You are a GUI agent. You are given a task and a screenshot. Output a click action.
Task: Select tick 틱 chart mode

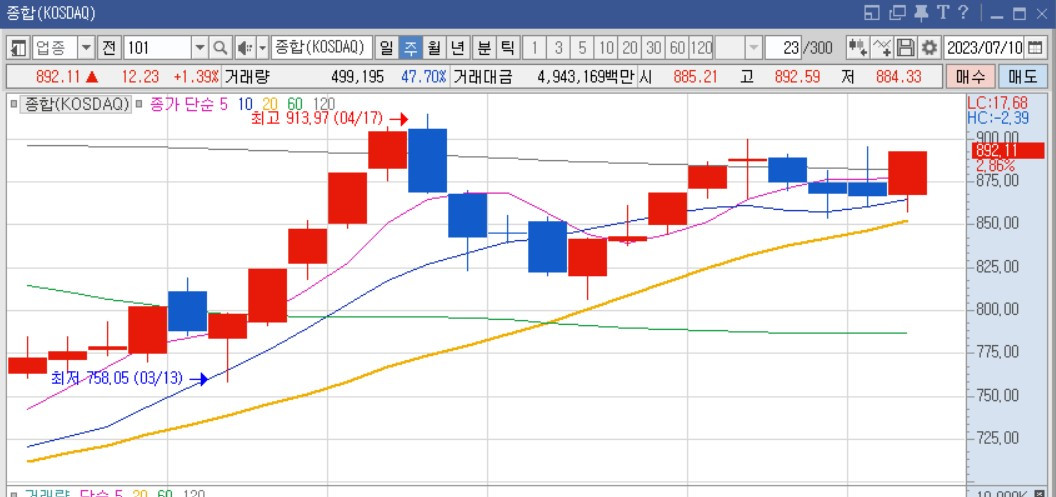pyautogui.click(x=507, y=48)
